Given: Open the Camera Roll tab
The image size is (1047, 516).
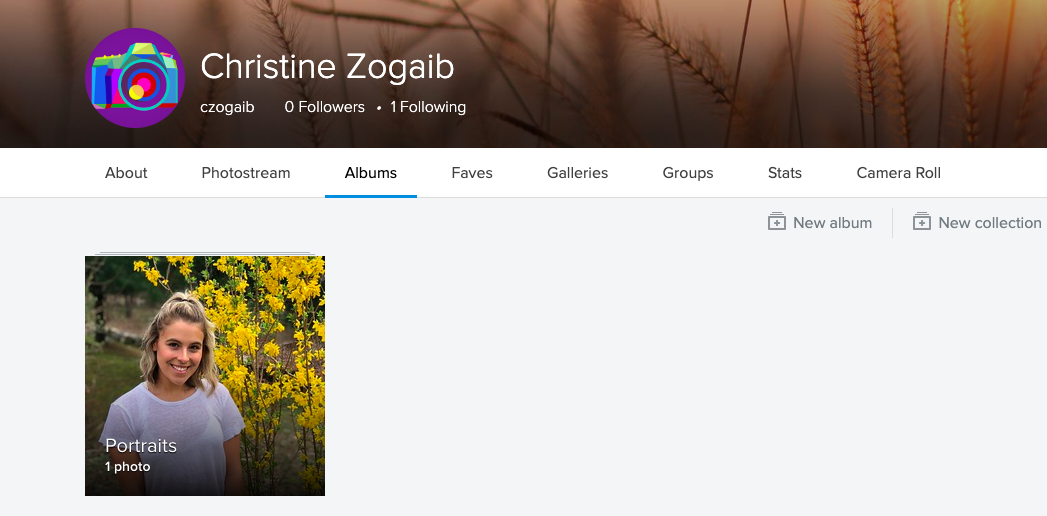Looking at the screenshot, I should [899, 173].
